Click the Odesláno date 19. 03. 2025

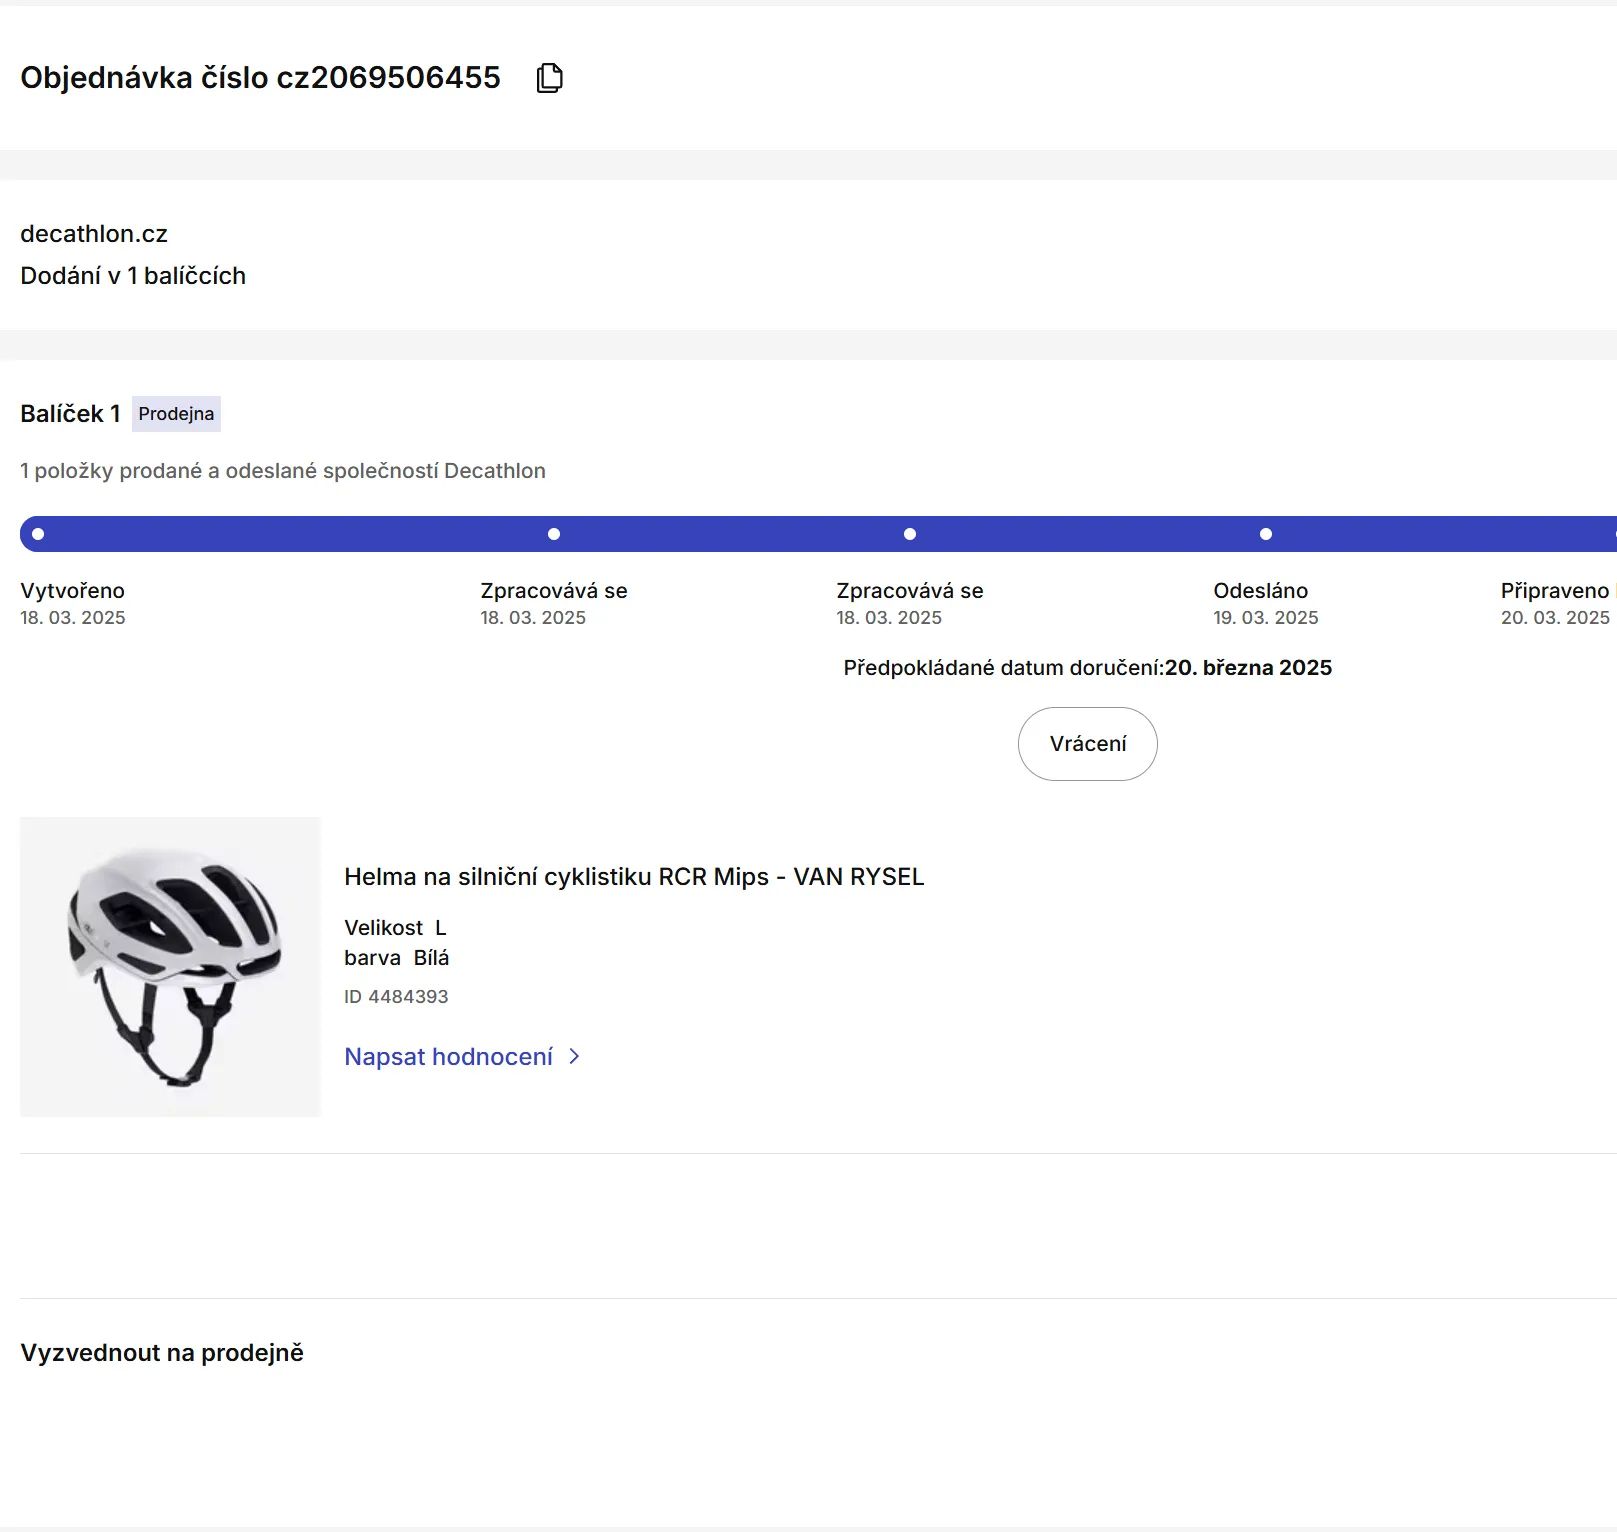pyautogui.click(x=1265, y=618)
